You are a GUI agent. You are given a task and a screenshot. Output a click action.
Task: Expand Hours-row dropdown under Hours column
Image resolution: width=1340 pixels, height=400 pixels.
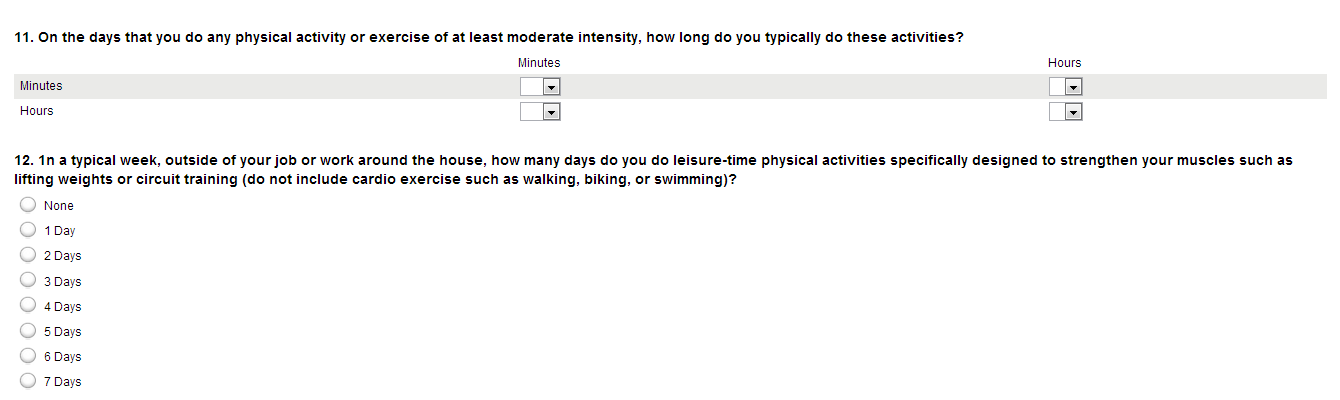pos(1066,112)
